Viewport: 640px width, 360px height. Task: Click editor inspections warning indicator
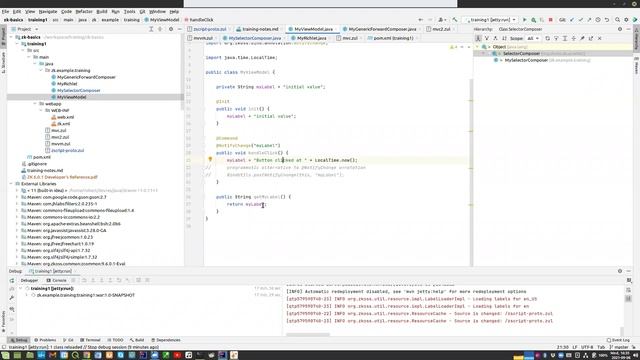(x=453, y=47)
